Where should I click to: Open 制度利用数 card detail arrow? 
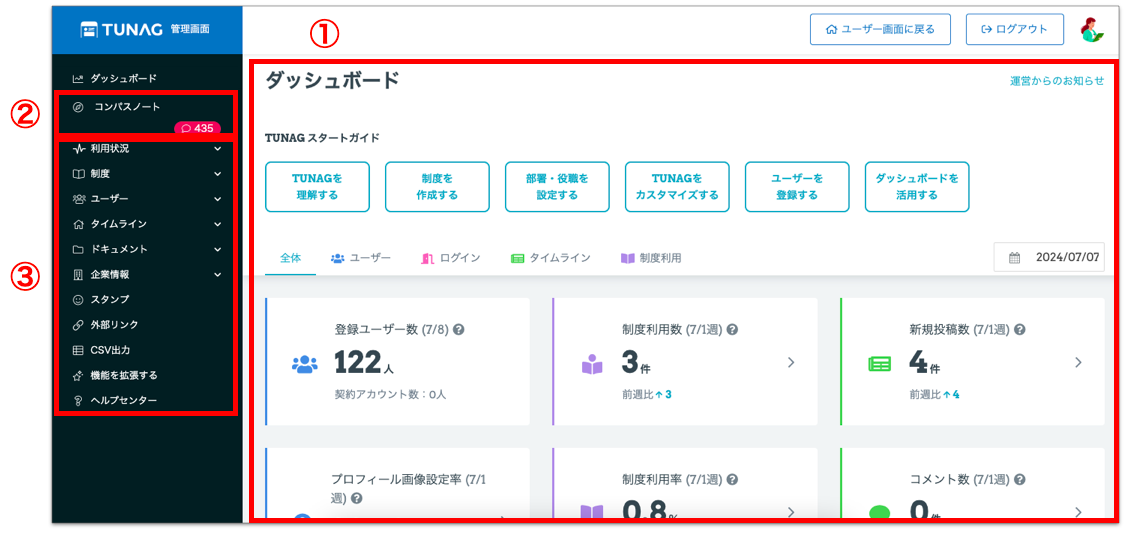[791, 362]
